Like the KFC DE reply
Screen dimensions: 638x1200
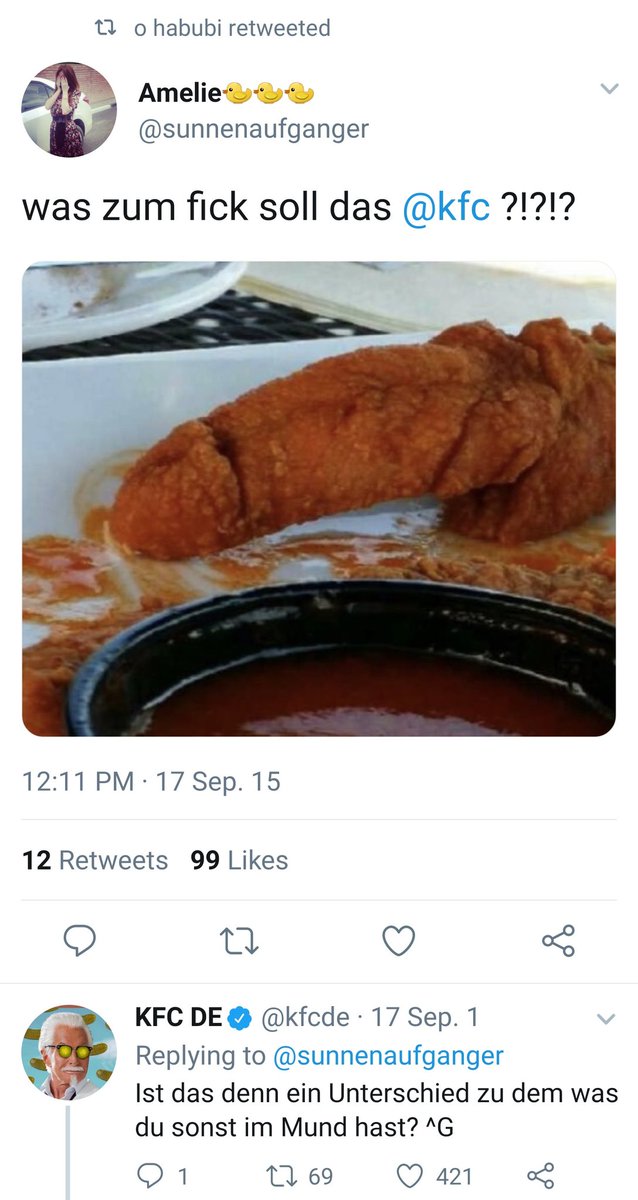pyautogui.click(x=410, y=1175)
